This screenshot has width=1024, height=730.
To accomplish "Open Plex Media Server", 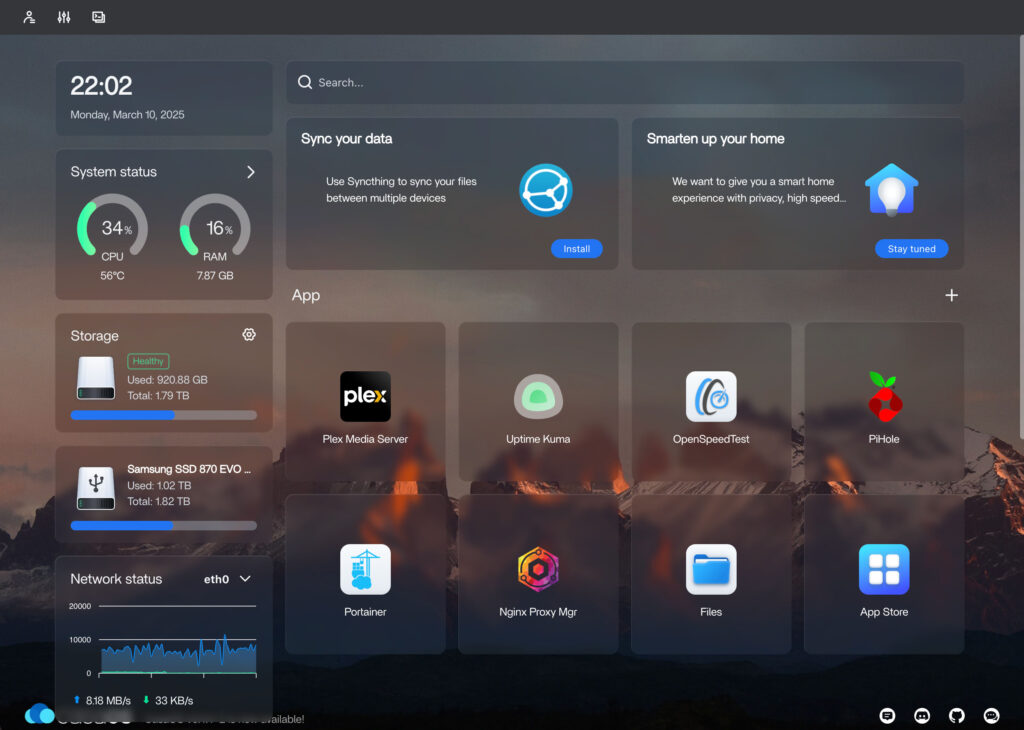I will [365, 397].
